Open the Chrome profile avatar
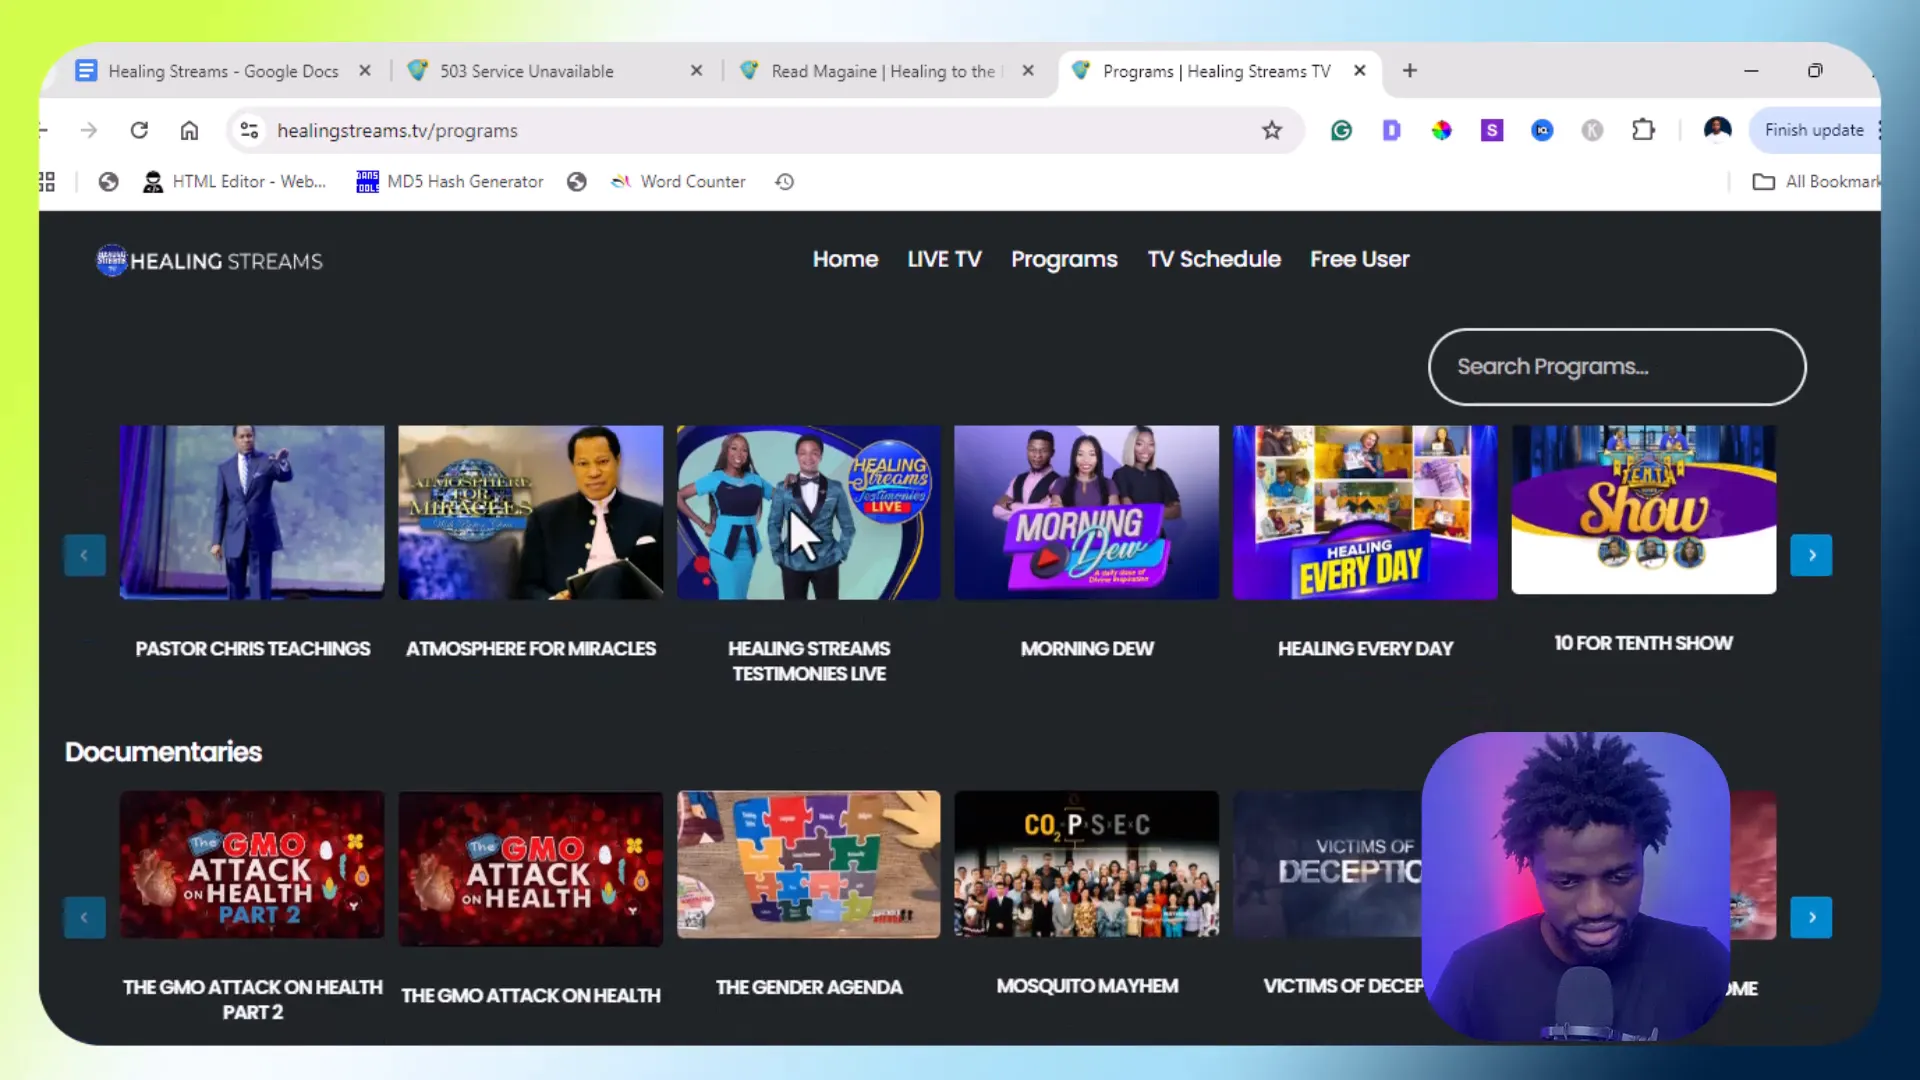1920x1080 pixels. (x=1717, y=130)
